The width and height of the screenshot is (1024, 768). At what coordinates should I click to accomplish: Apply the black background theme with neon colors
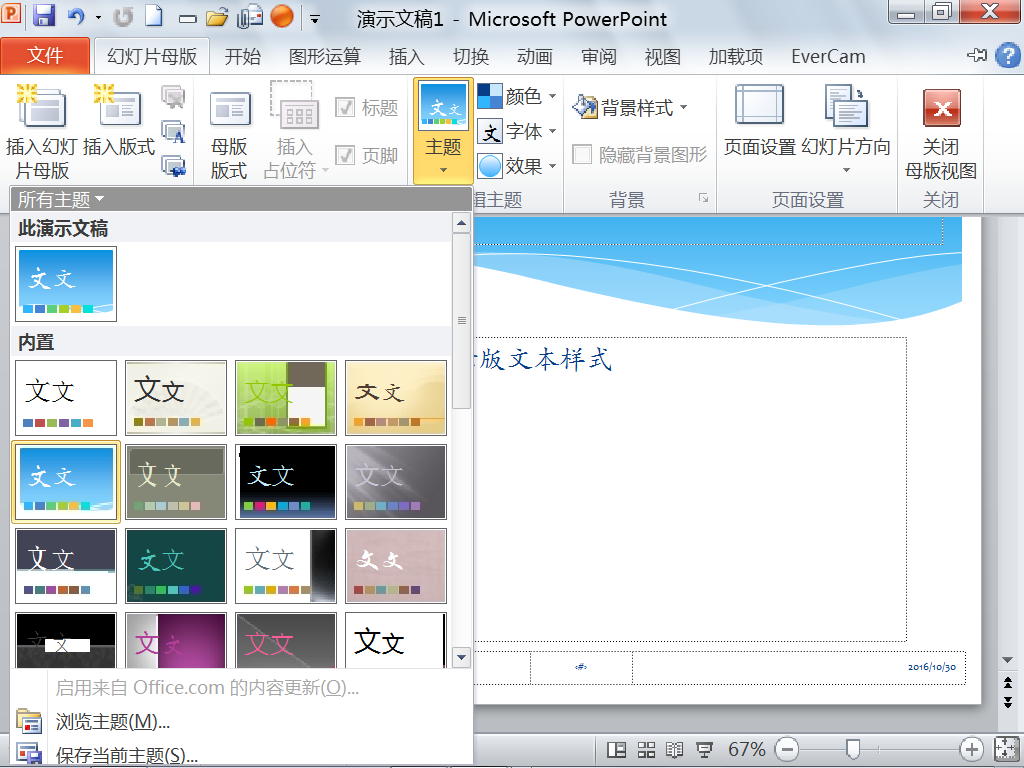click(286, 482)
